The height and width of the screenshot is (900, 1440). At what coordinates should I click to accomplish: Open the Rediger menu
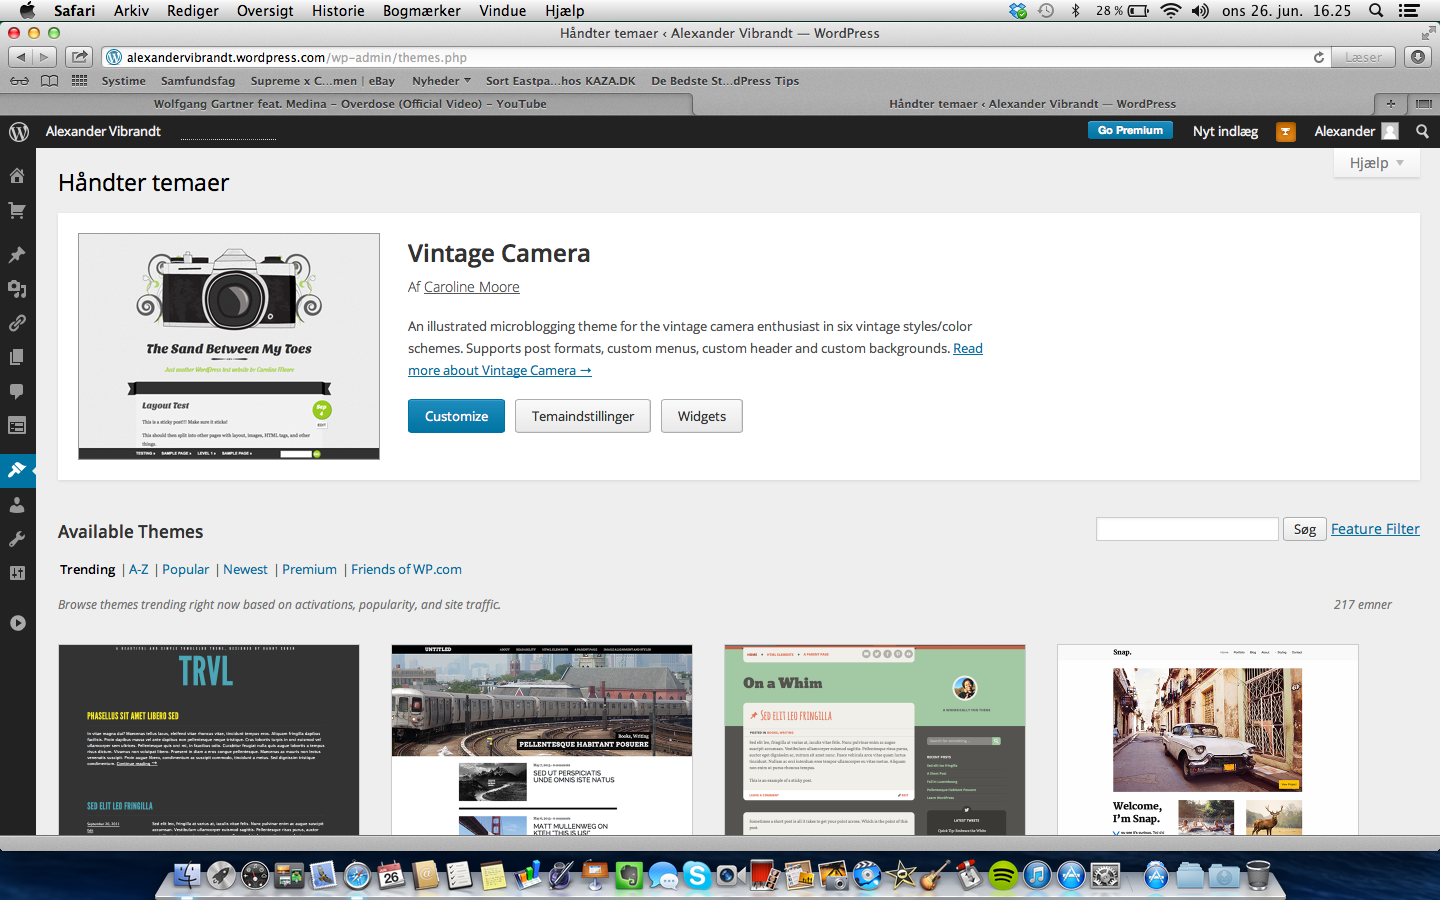click(193, 11)
